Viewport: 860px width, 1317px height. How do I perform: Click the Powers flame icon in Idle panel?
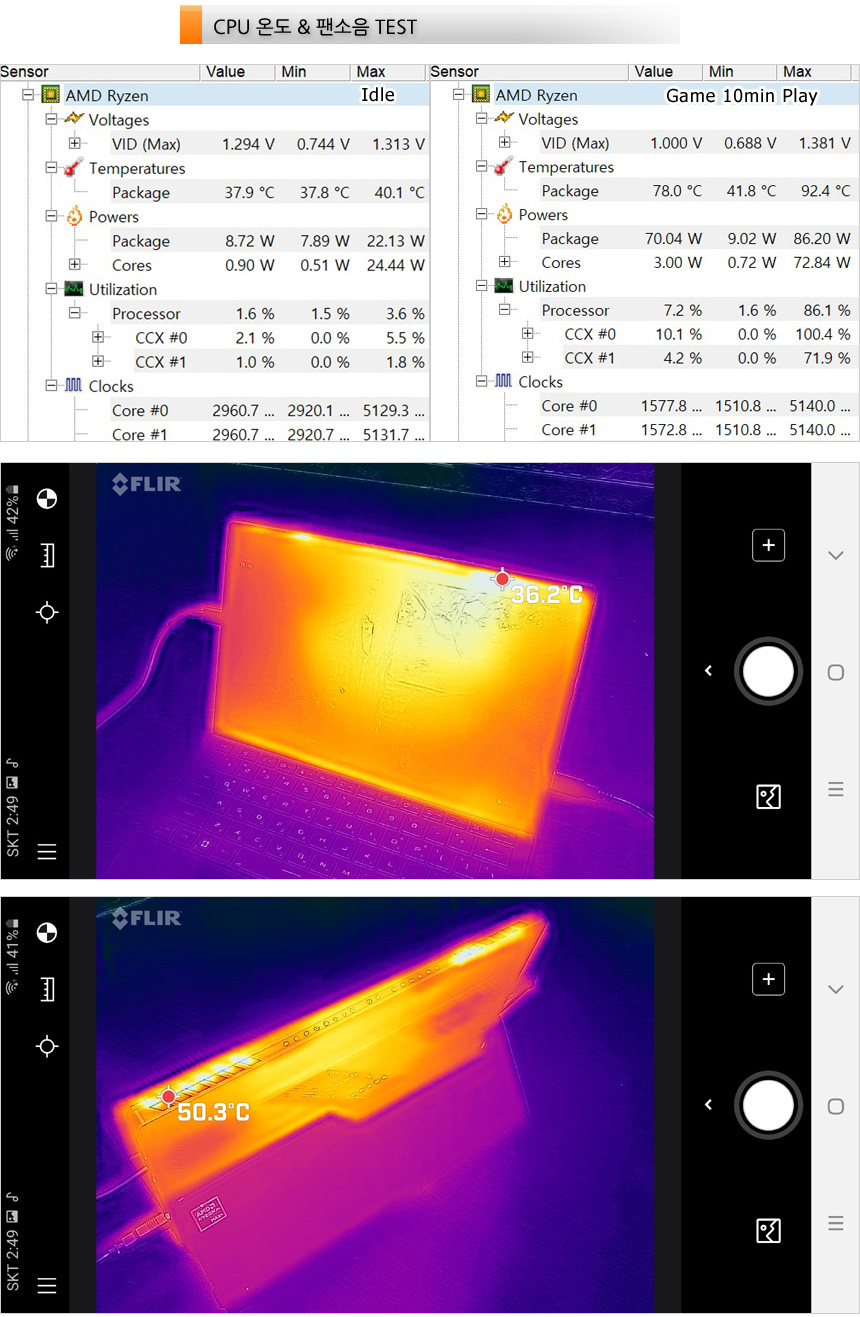coord(73,217)
